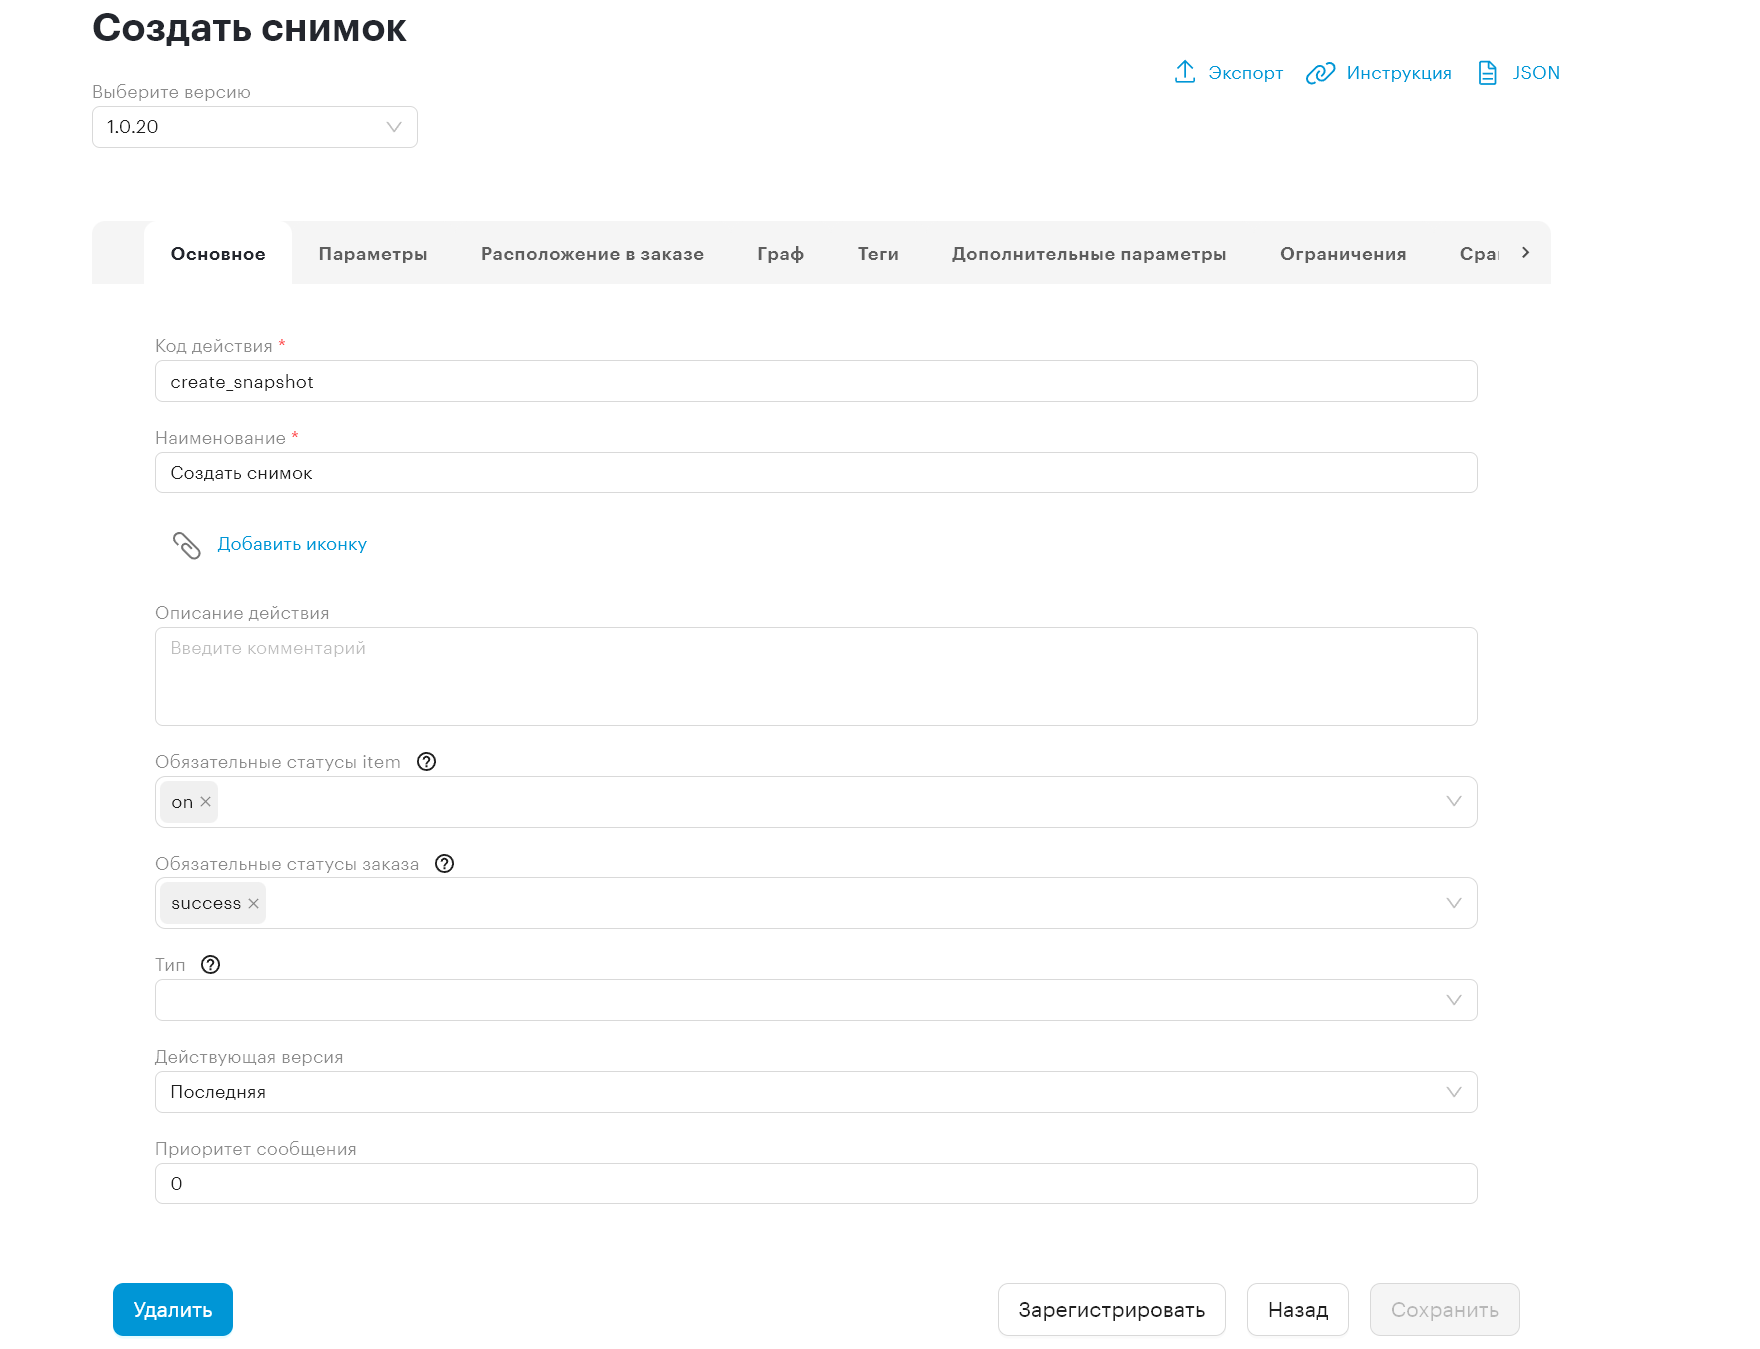Click the Export upload arrow icon
1760x1349 pixels.
click(x=1185, y=72)
